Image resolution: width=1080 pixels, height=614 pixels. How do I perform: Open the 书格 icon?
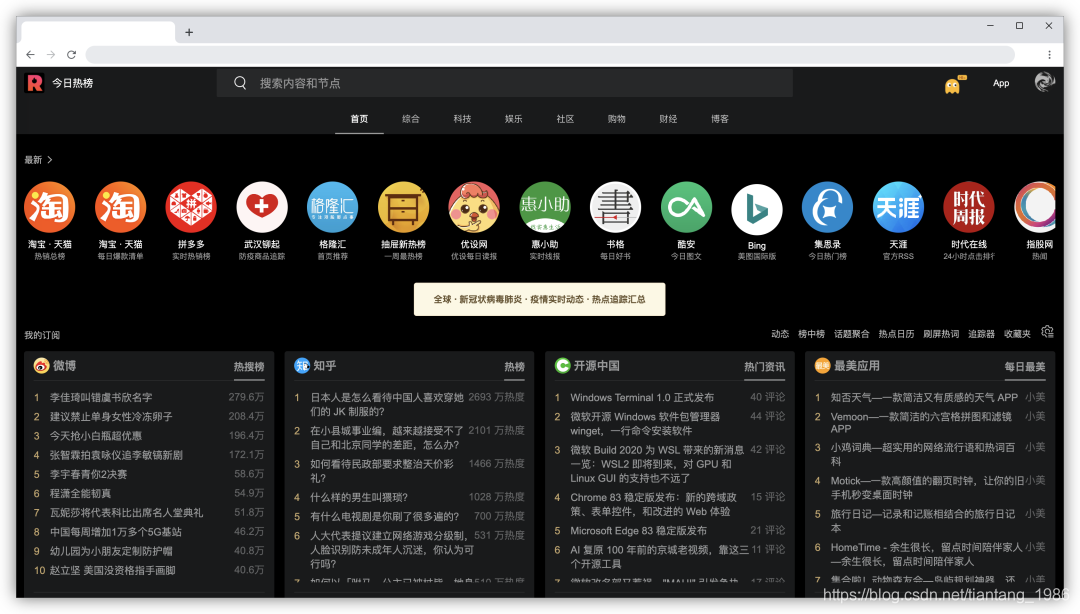[x=616, y=207]
